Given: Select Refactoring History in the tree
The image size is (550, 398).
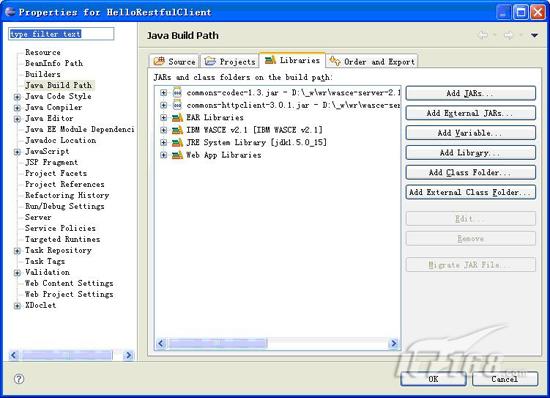Looking at the screenshot, I should (67, 195).
